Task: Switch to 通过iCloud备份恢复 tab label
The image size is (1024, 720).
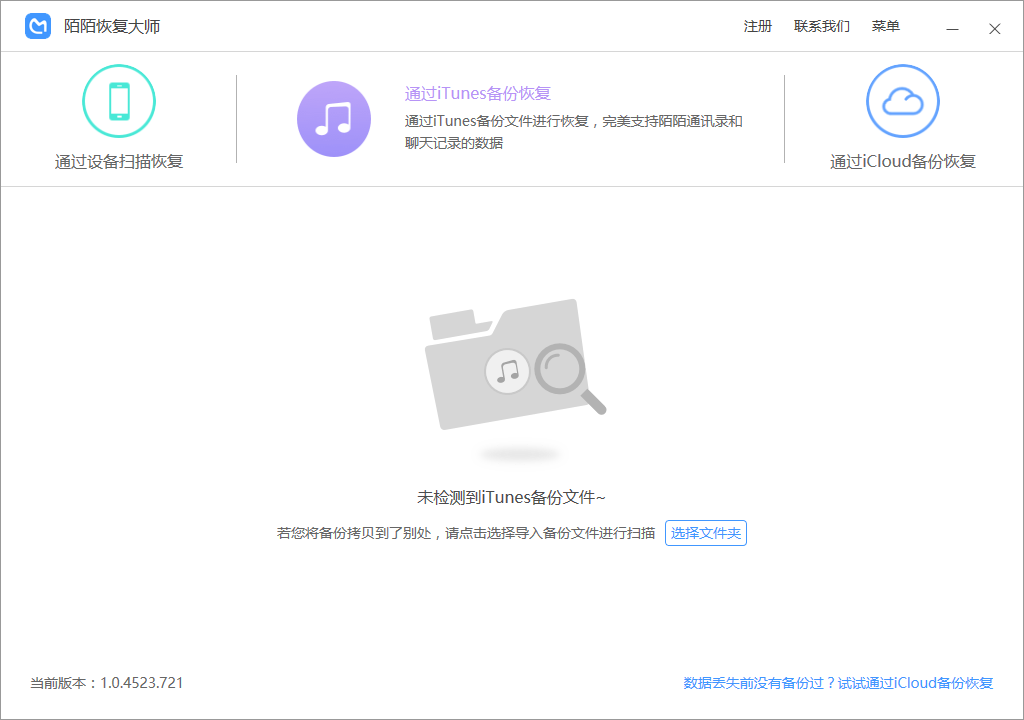Action: click(x=903, y=161)
